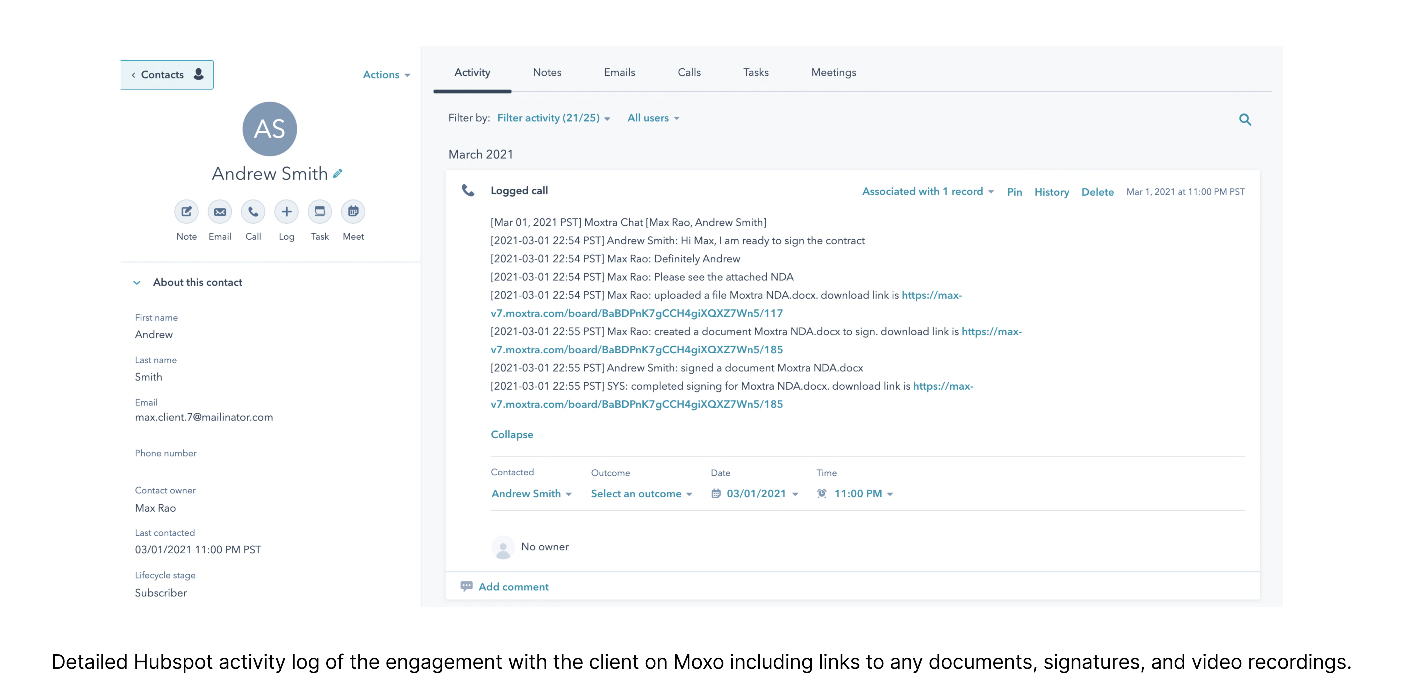Click the activity search magnifier icon
Viewport: 1402px width, 700px height.
(1245, 119)
